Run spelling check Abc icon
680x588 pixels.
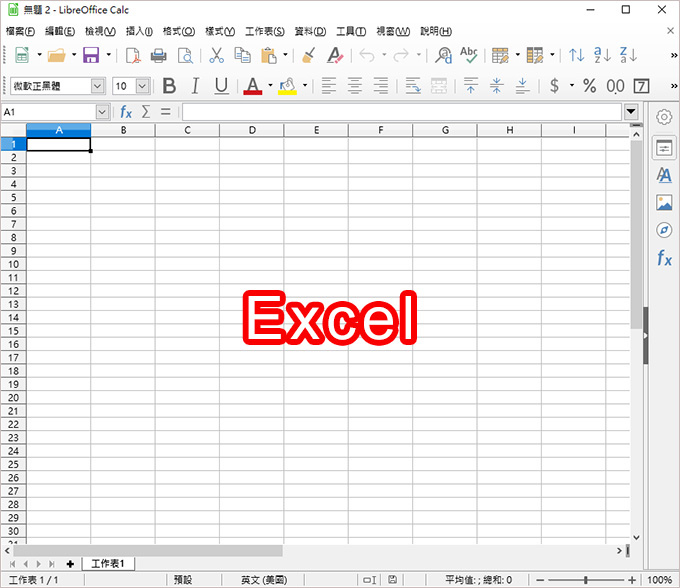469,55
